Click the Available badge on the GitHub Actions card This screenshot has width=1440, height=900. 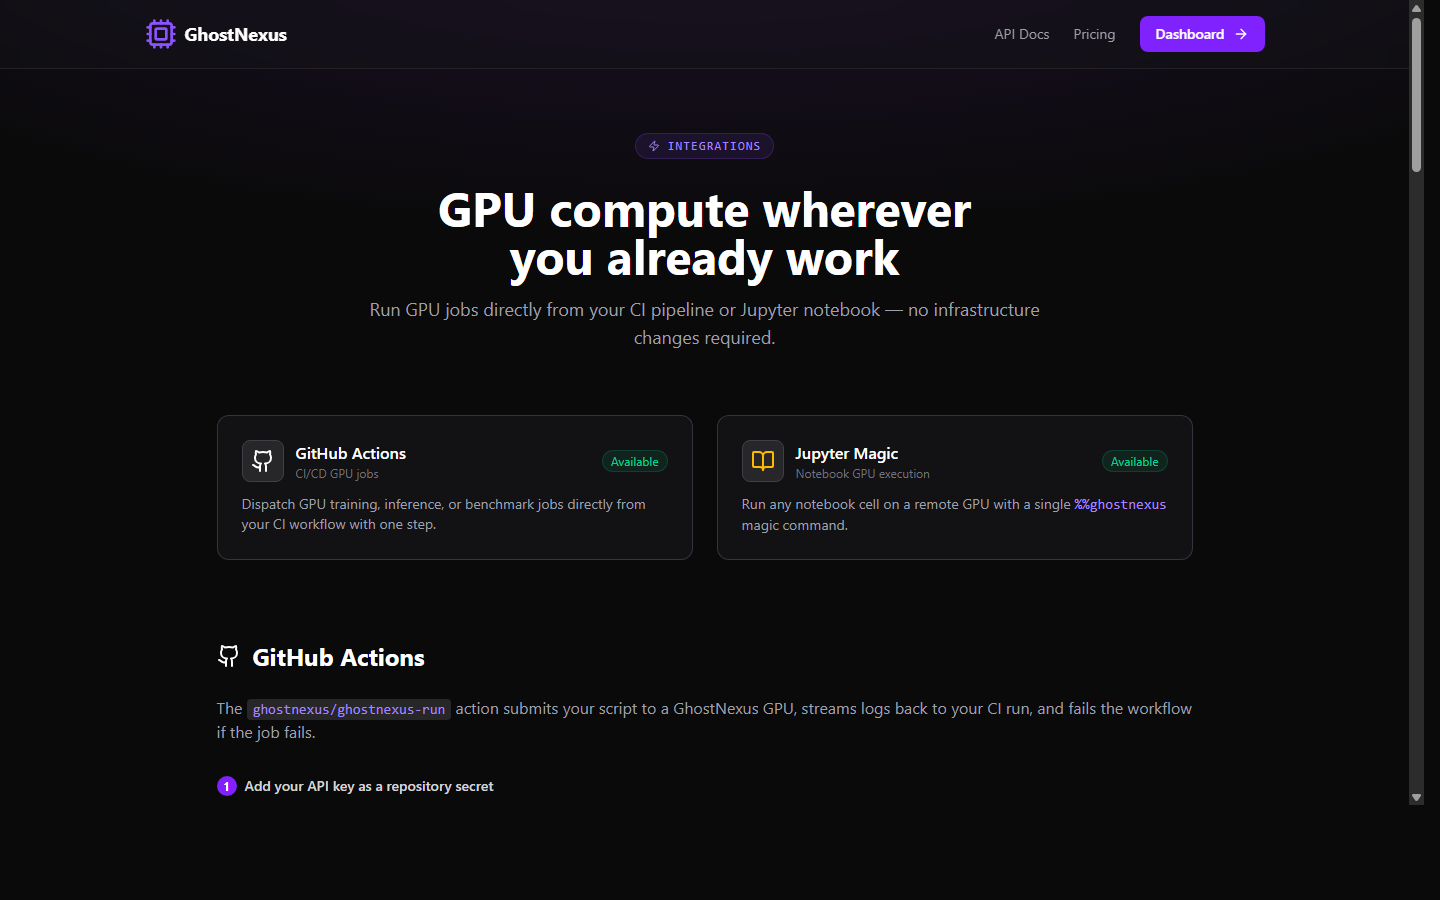634,461
